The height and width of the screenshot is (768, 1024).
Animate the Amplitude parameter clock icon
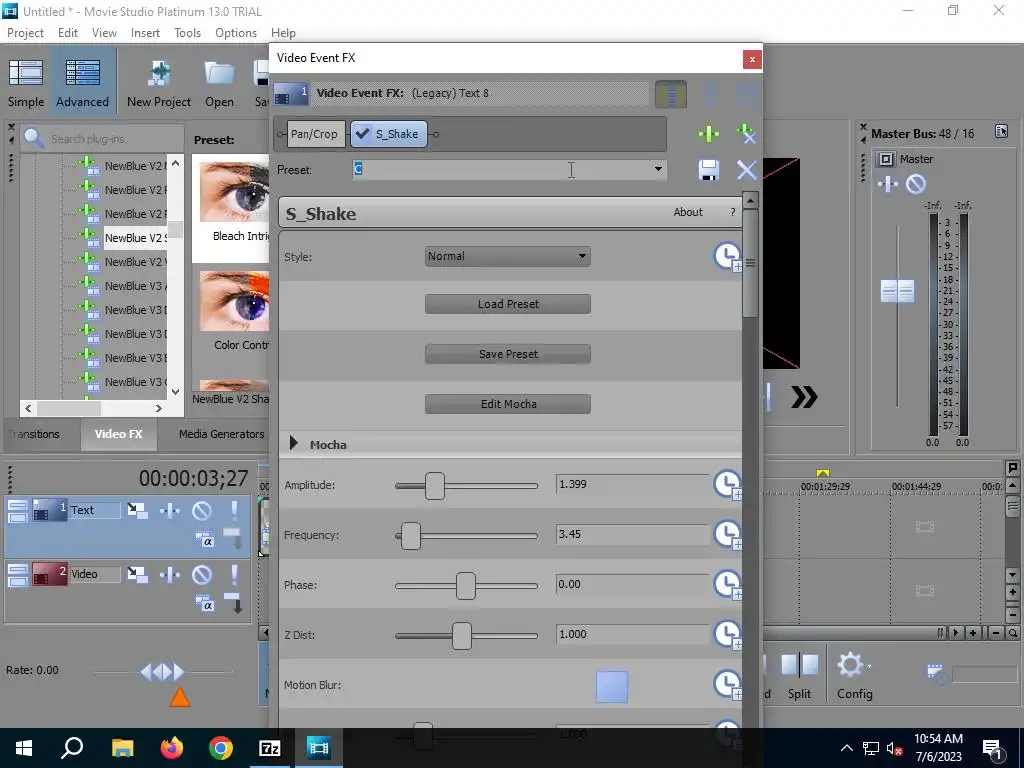tap(728, 485)
